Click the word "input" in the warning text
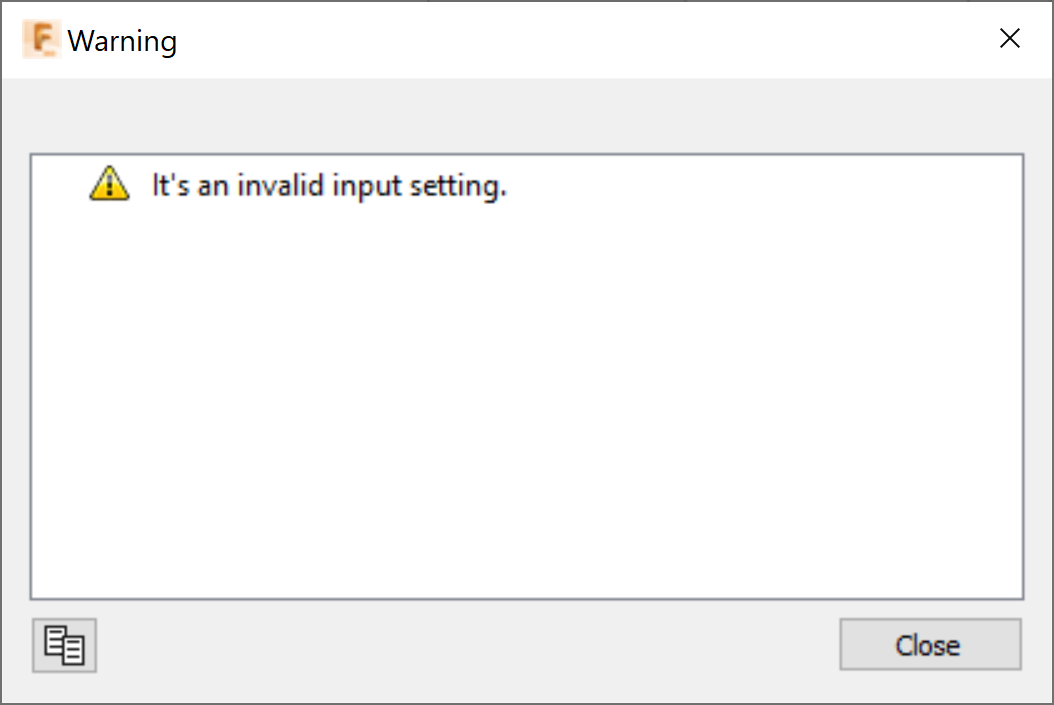Viewport: 1054px width, 705px height. point(365,186)
